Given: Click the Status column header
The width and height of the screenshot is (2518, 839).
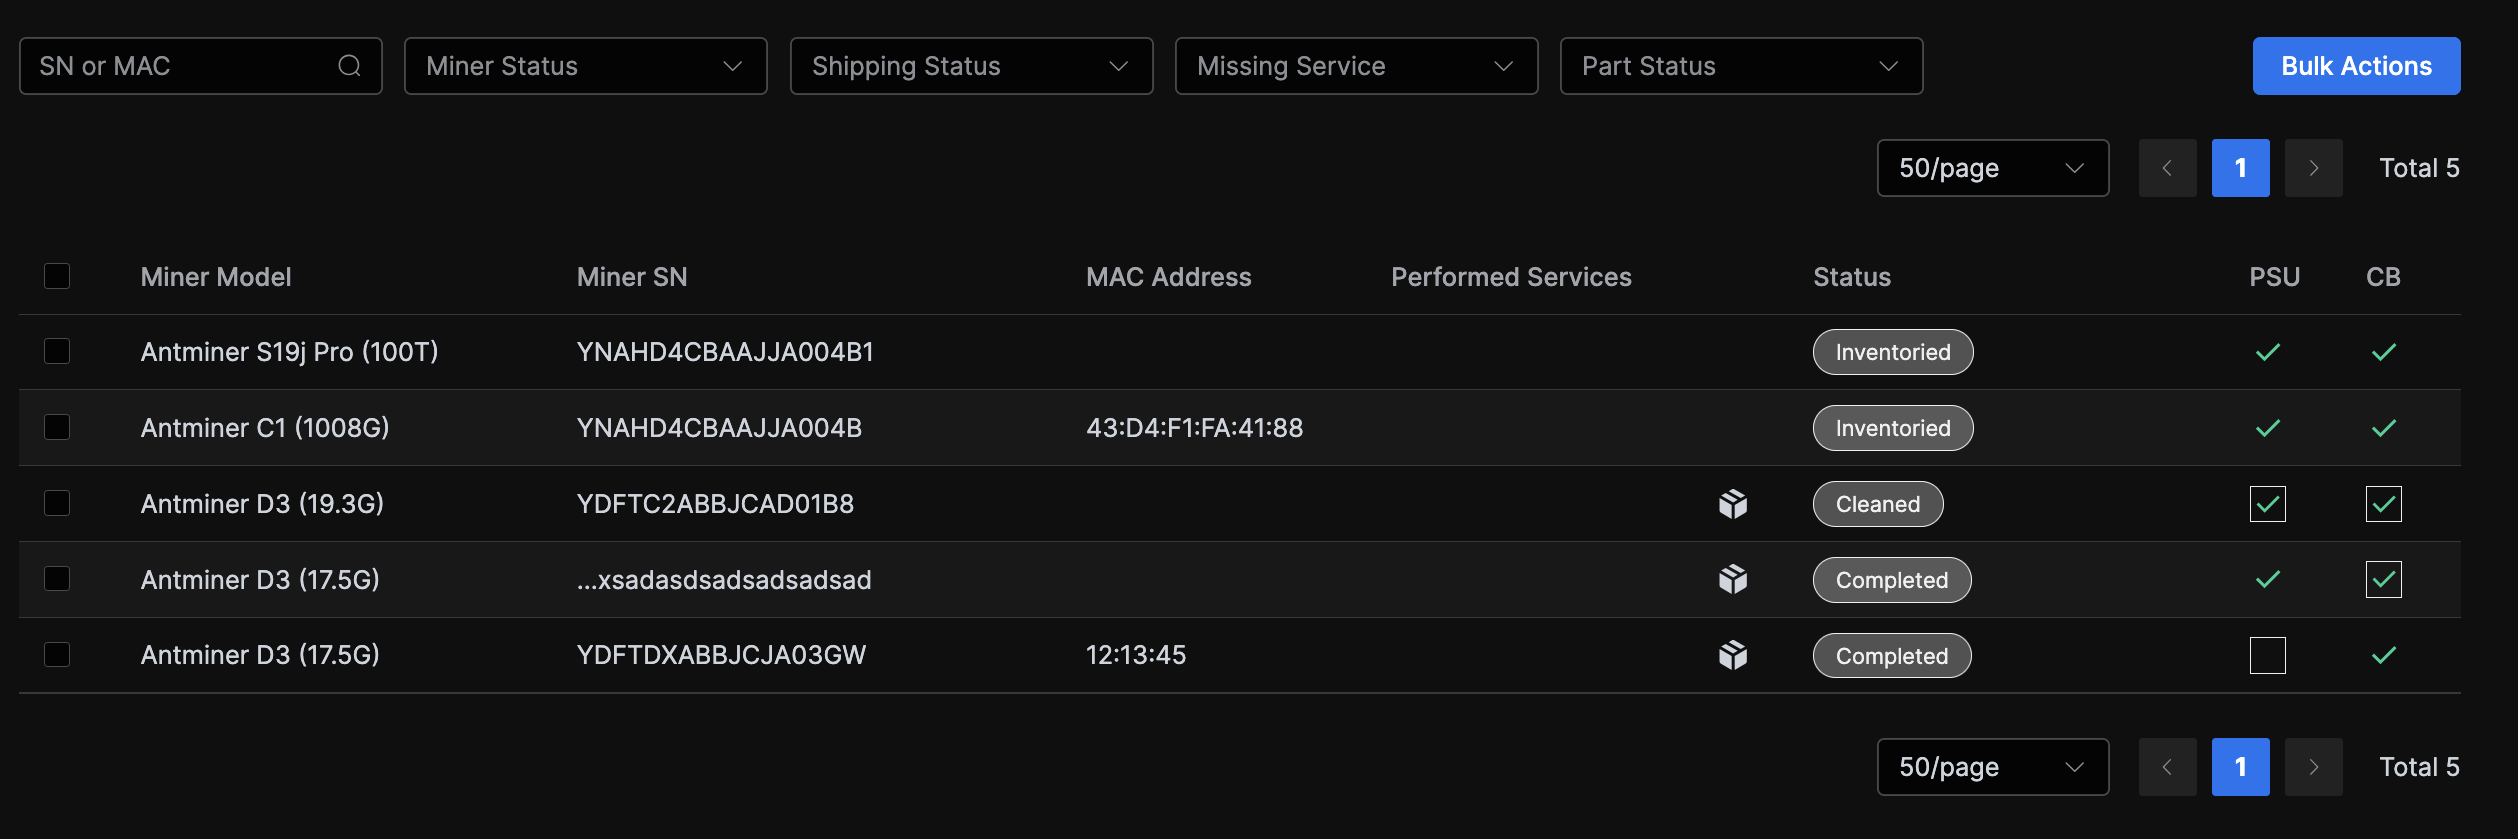Looking at the screenshot, I should coord(1852,277).
